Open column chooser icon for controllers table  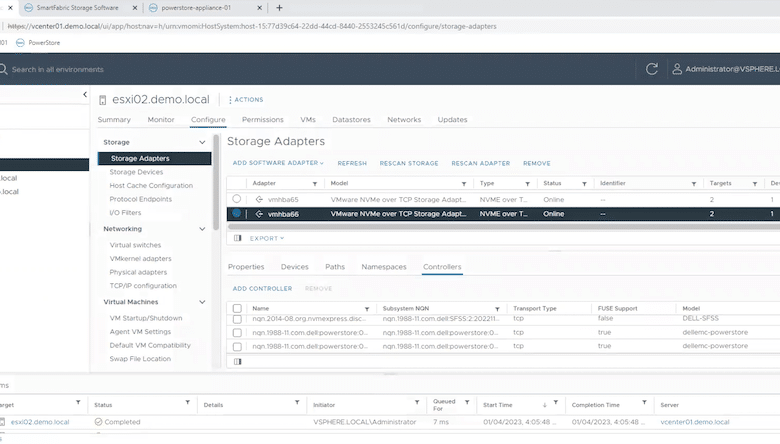click(238, 361)
